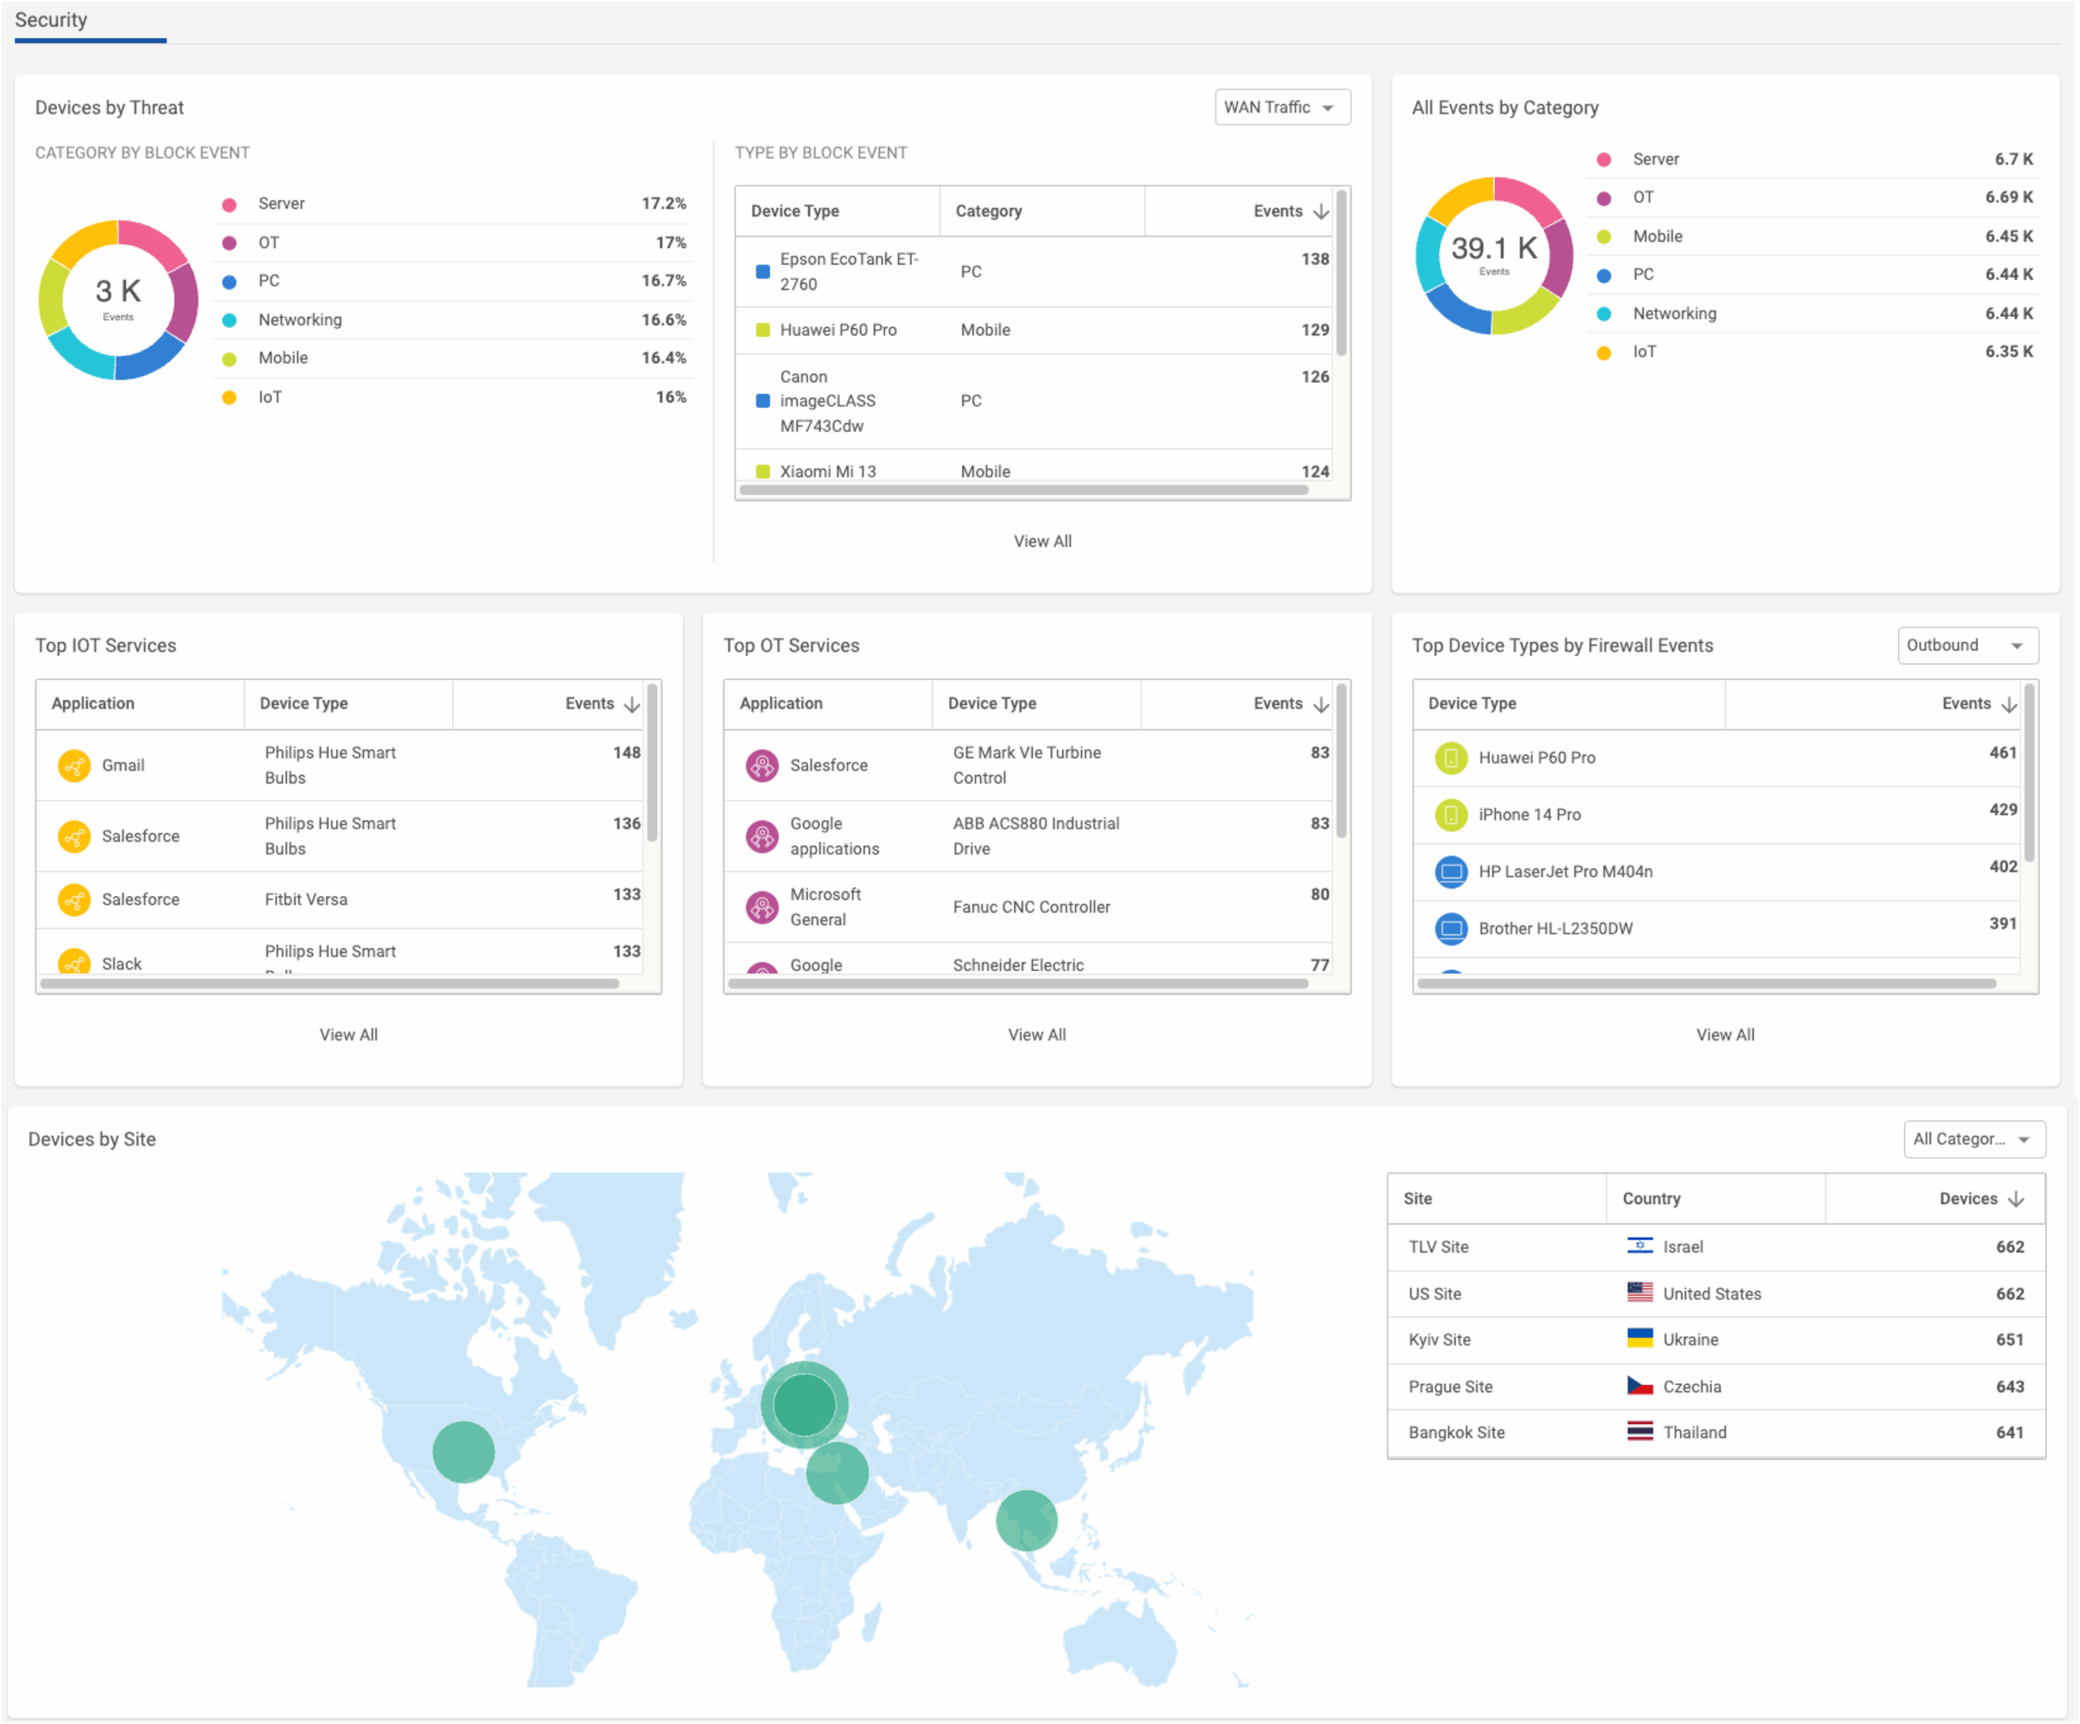Click the Salesforce icon in Fitbit Versa row
The width and height of the screenshot is (2080, 1724).
(74, 900)
